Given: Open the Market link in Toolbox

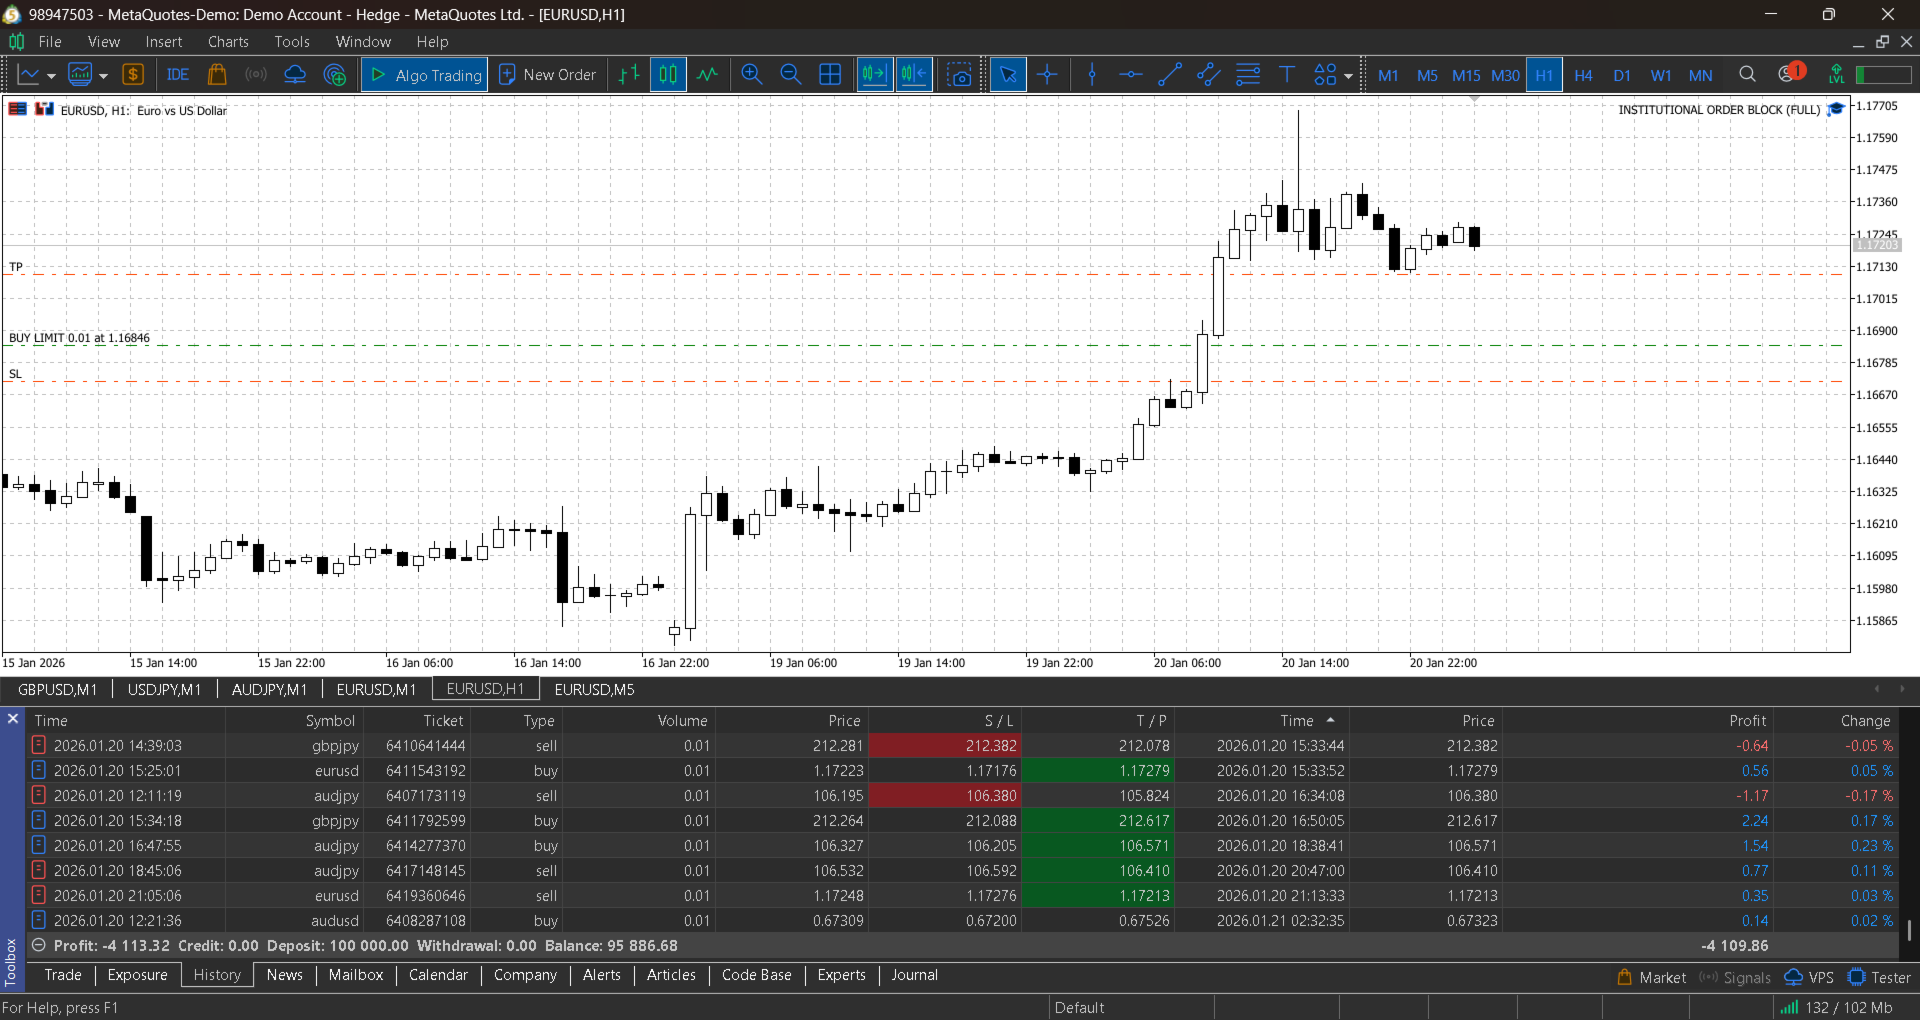Looking at the screenshot, I should pyautogui.click(x=1651, y=978).
